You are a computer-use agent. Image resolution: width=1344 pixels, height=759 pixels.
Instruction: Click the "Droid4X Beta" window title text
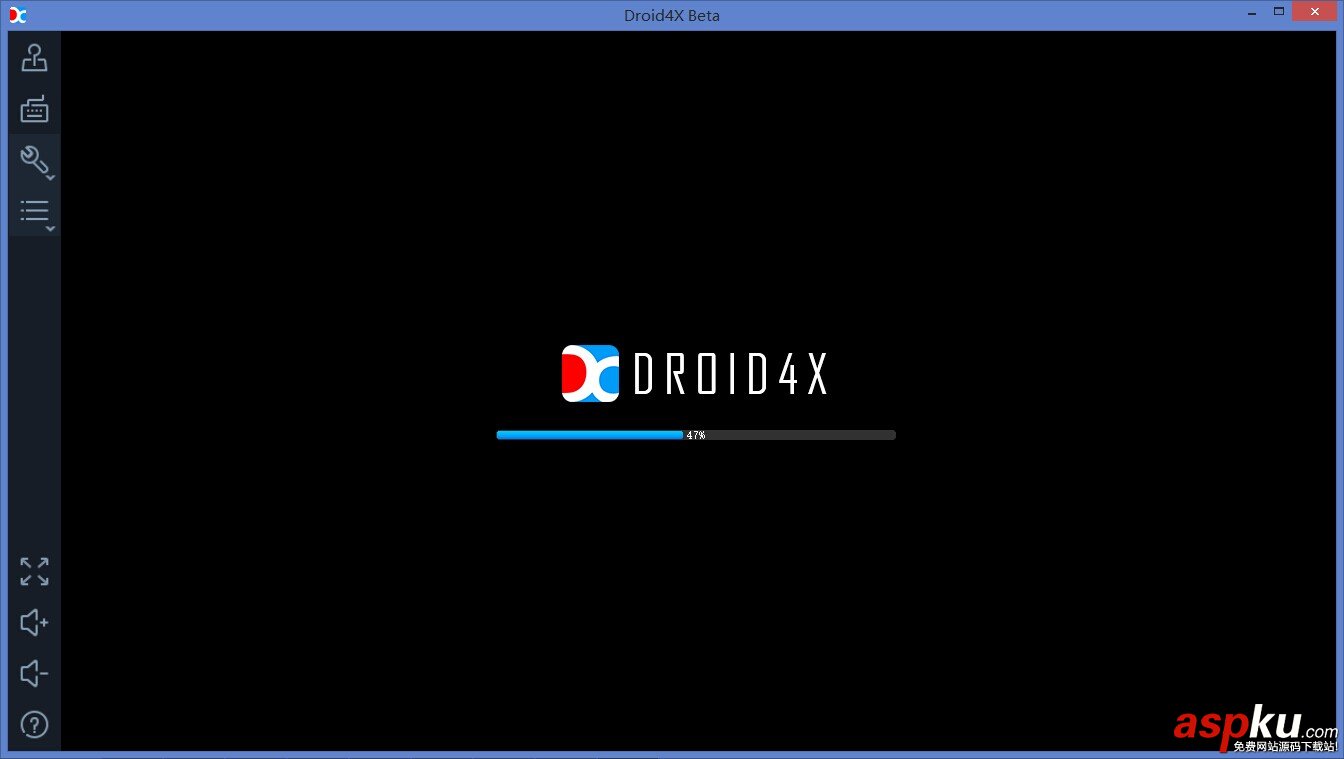click(671, 15)
